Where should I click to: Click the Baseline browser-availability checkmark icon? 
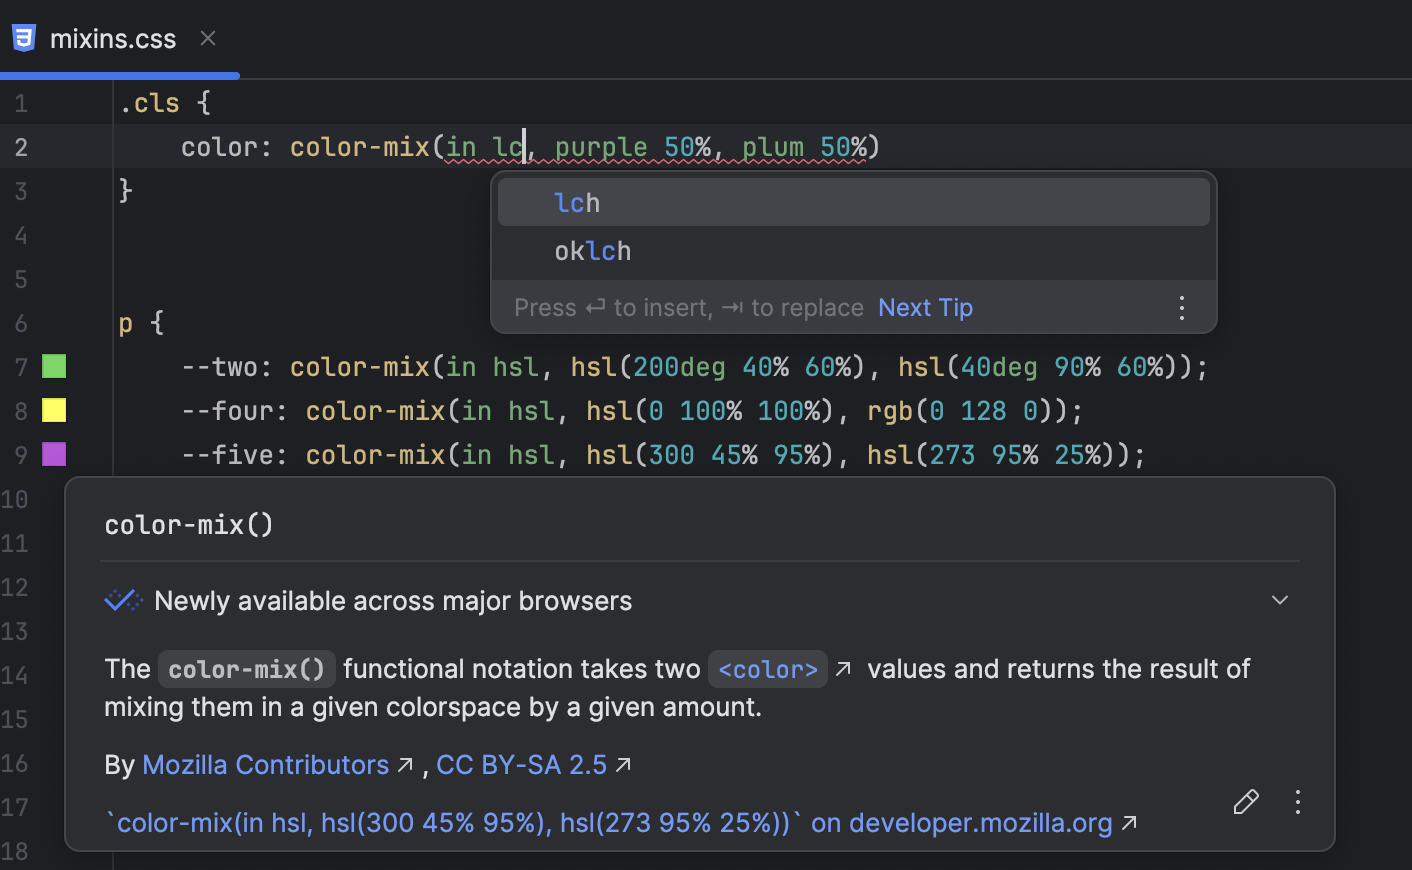click(122, 599)
